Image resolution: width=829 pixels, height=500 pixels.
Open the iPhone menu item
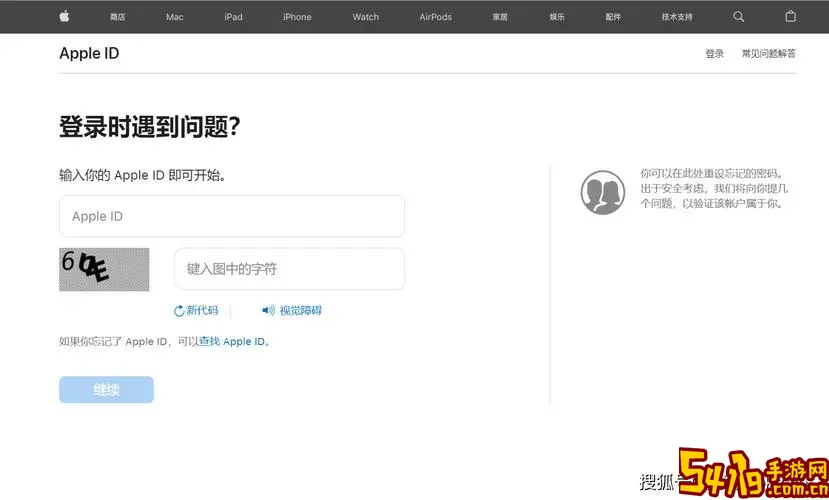click(x=297, y=17)
